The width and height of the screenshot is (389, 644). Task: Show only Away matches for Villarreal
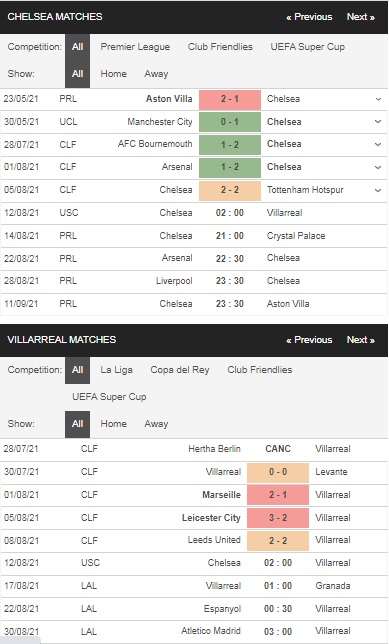(156, 424)
